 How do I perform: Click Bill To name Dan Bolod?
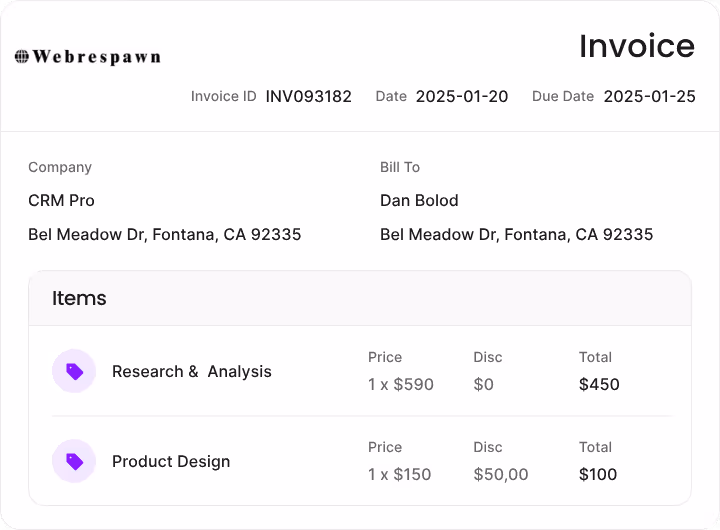419,200
